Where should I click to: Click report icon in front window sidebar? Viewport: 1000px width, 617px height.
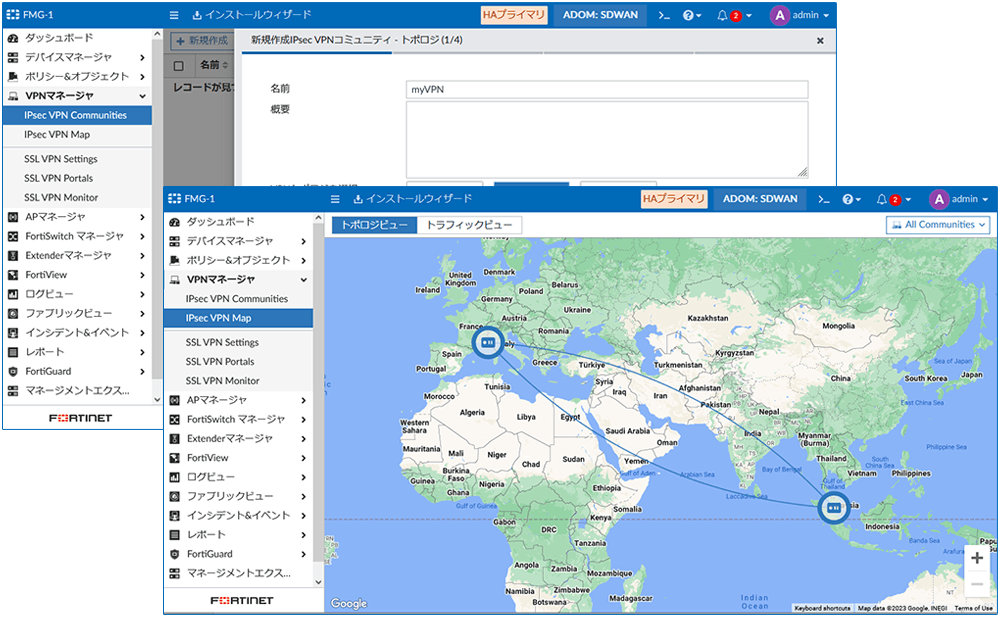[x=174, y=535]
